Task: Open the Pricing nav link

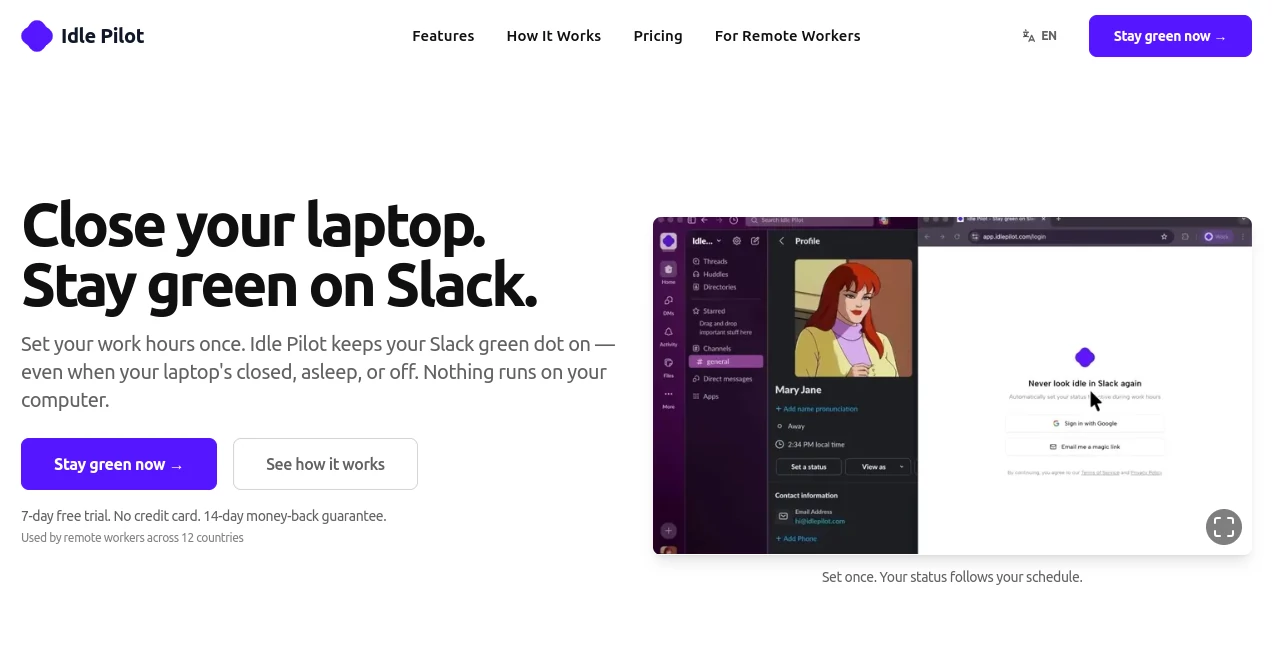Action: coord(658,36)
